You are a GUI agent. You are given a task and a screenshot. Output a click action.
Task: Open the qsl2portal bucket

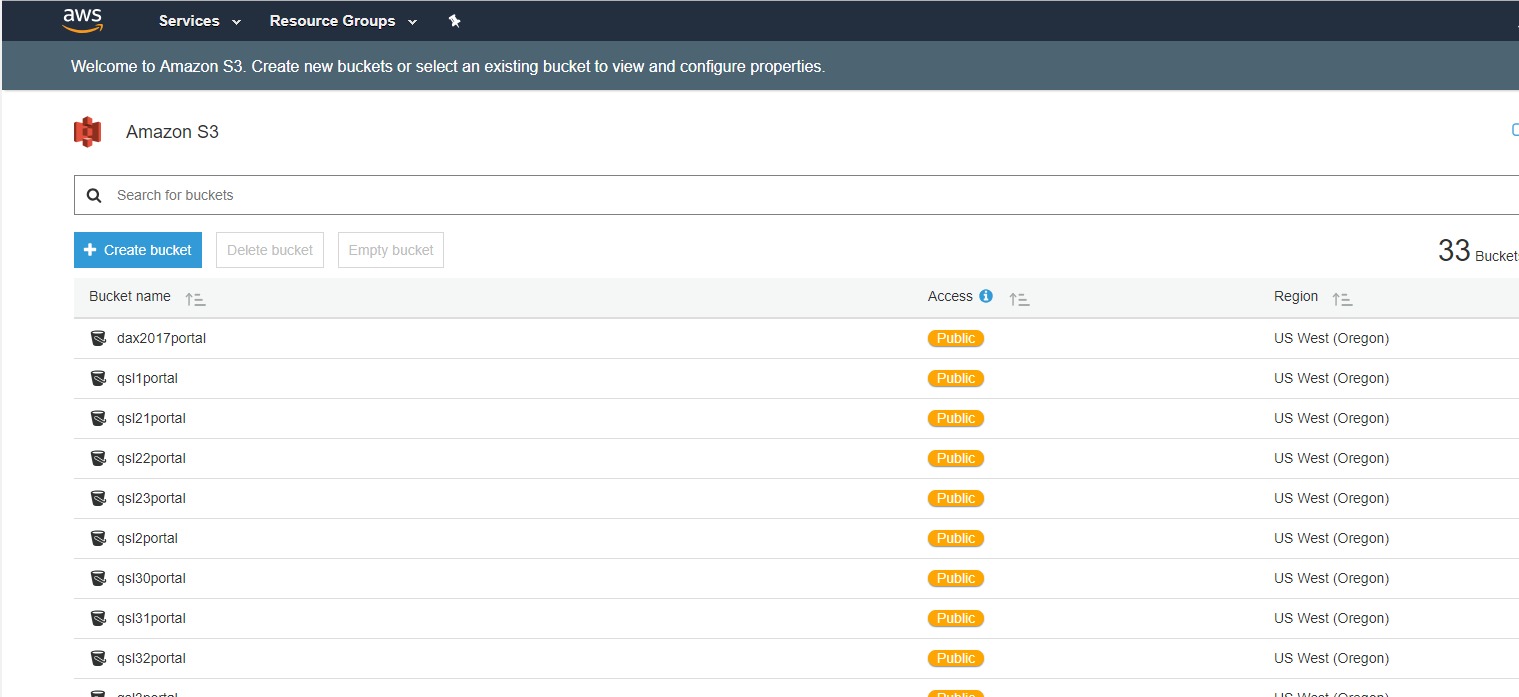coord(147,538)
